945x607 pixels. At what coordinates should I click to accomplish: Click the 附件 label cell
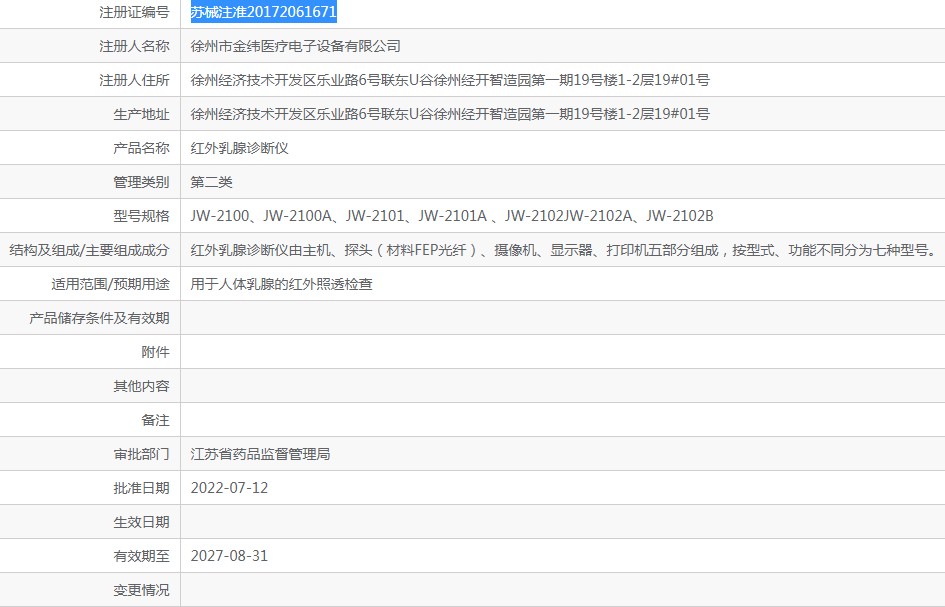pyautogui.click(x=155, y=352)
